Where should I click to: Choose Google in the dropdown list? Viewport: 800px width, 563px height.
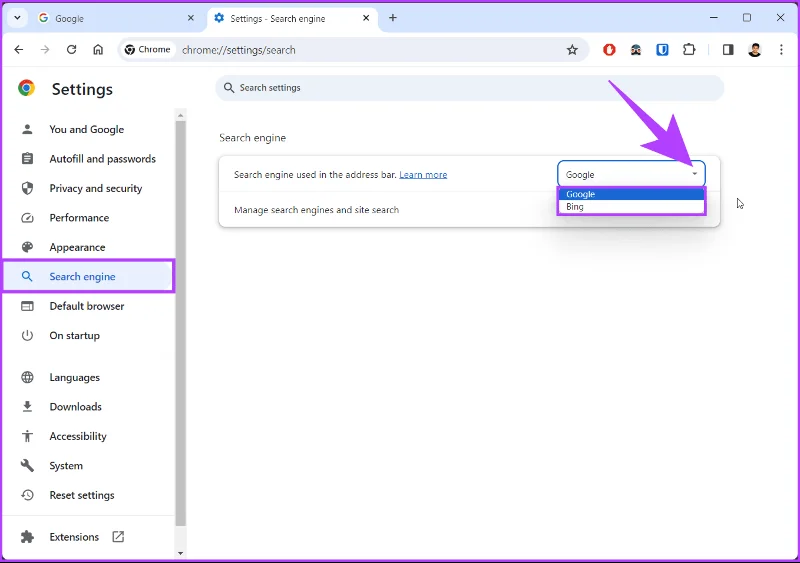pyautogui.click(x=631, y=194)
